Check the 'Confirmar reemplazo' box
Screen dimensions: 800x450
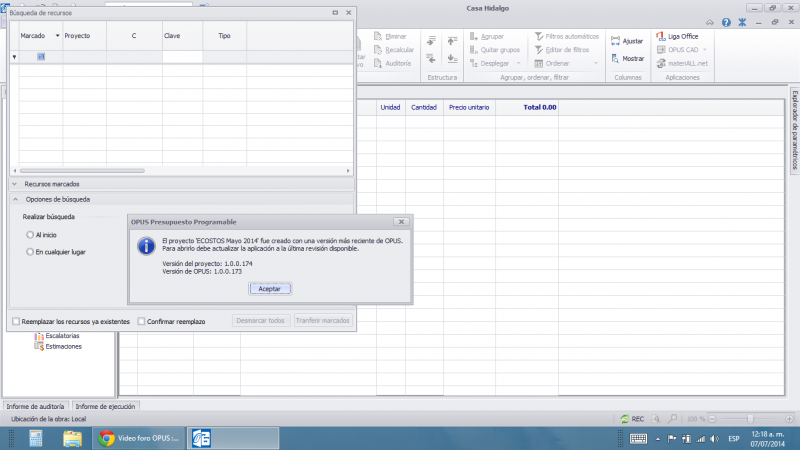coord(140,321)
